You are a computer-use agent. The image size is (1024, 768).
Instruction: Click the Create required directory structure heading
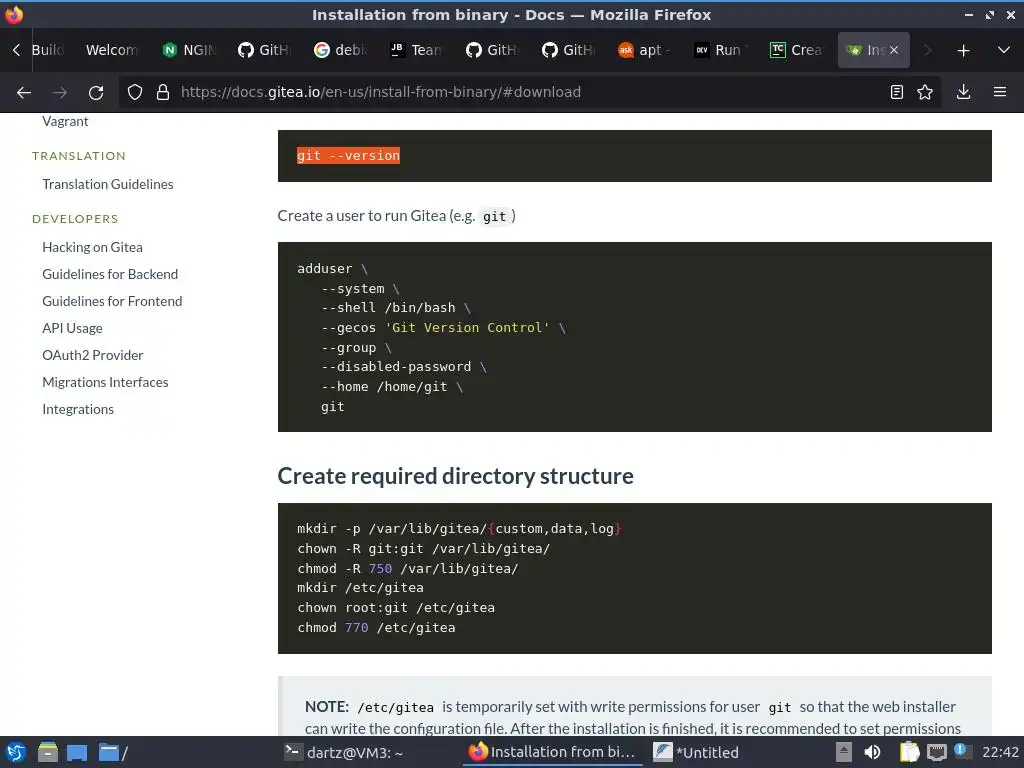coord(455,476)
